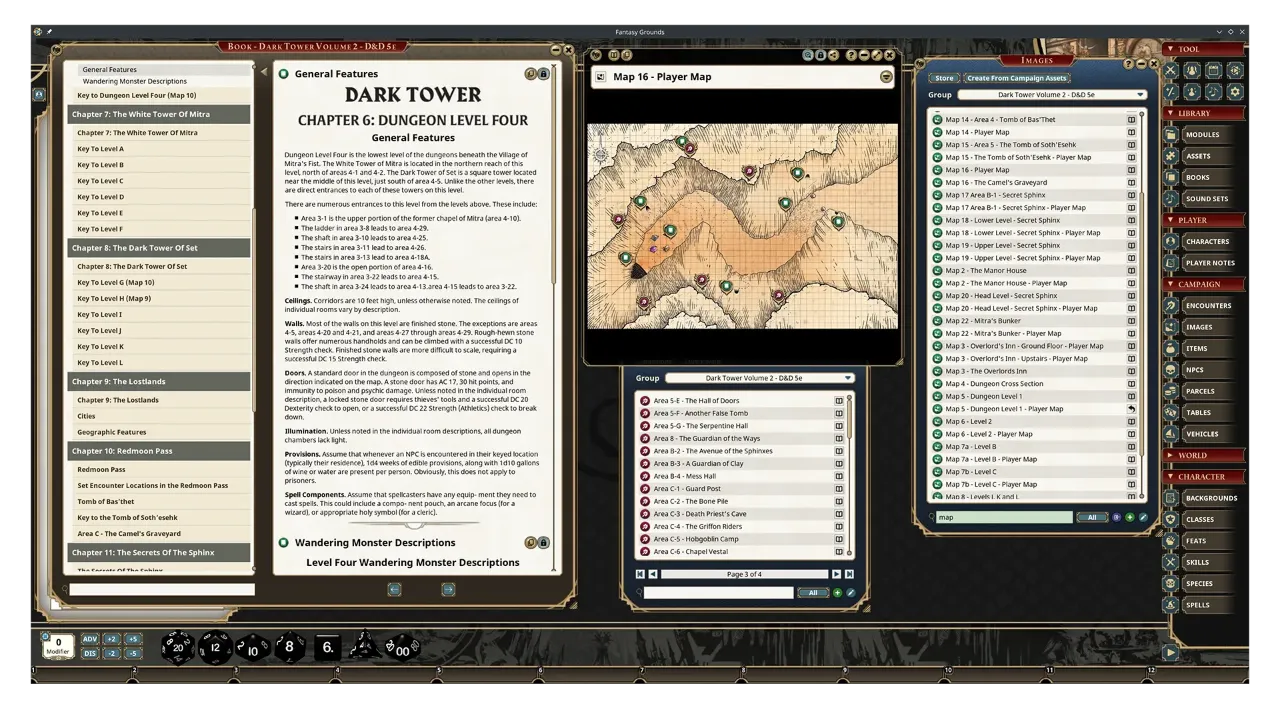Open Sound Sets music note icon
1280x720 pixels.
point(1170,199)
